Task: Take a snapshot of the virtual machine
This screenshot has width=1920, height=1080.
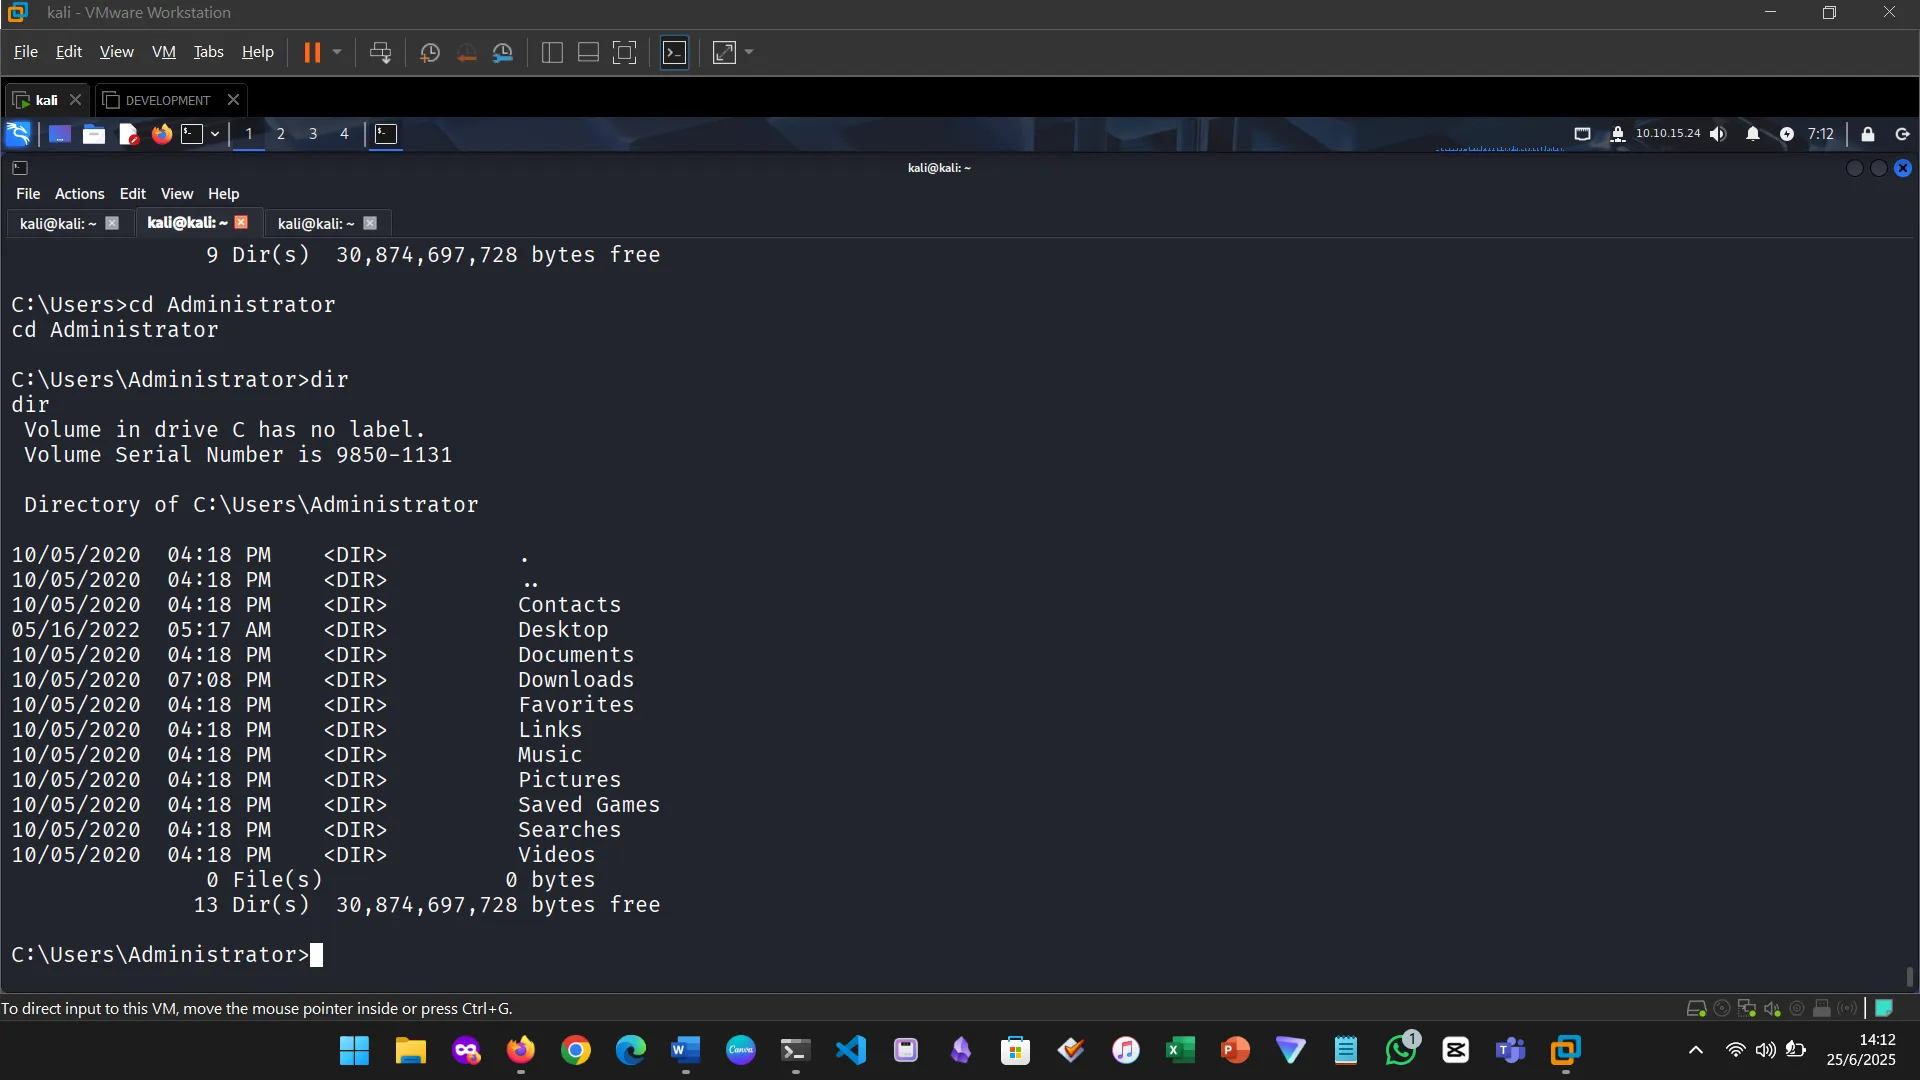Action: (x=430, y=53)
